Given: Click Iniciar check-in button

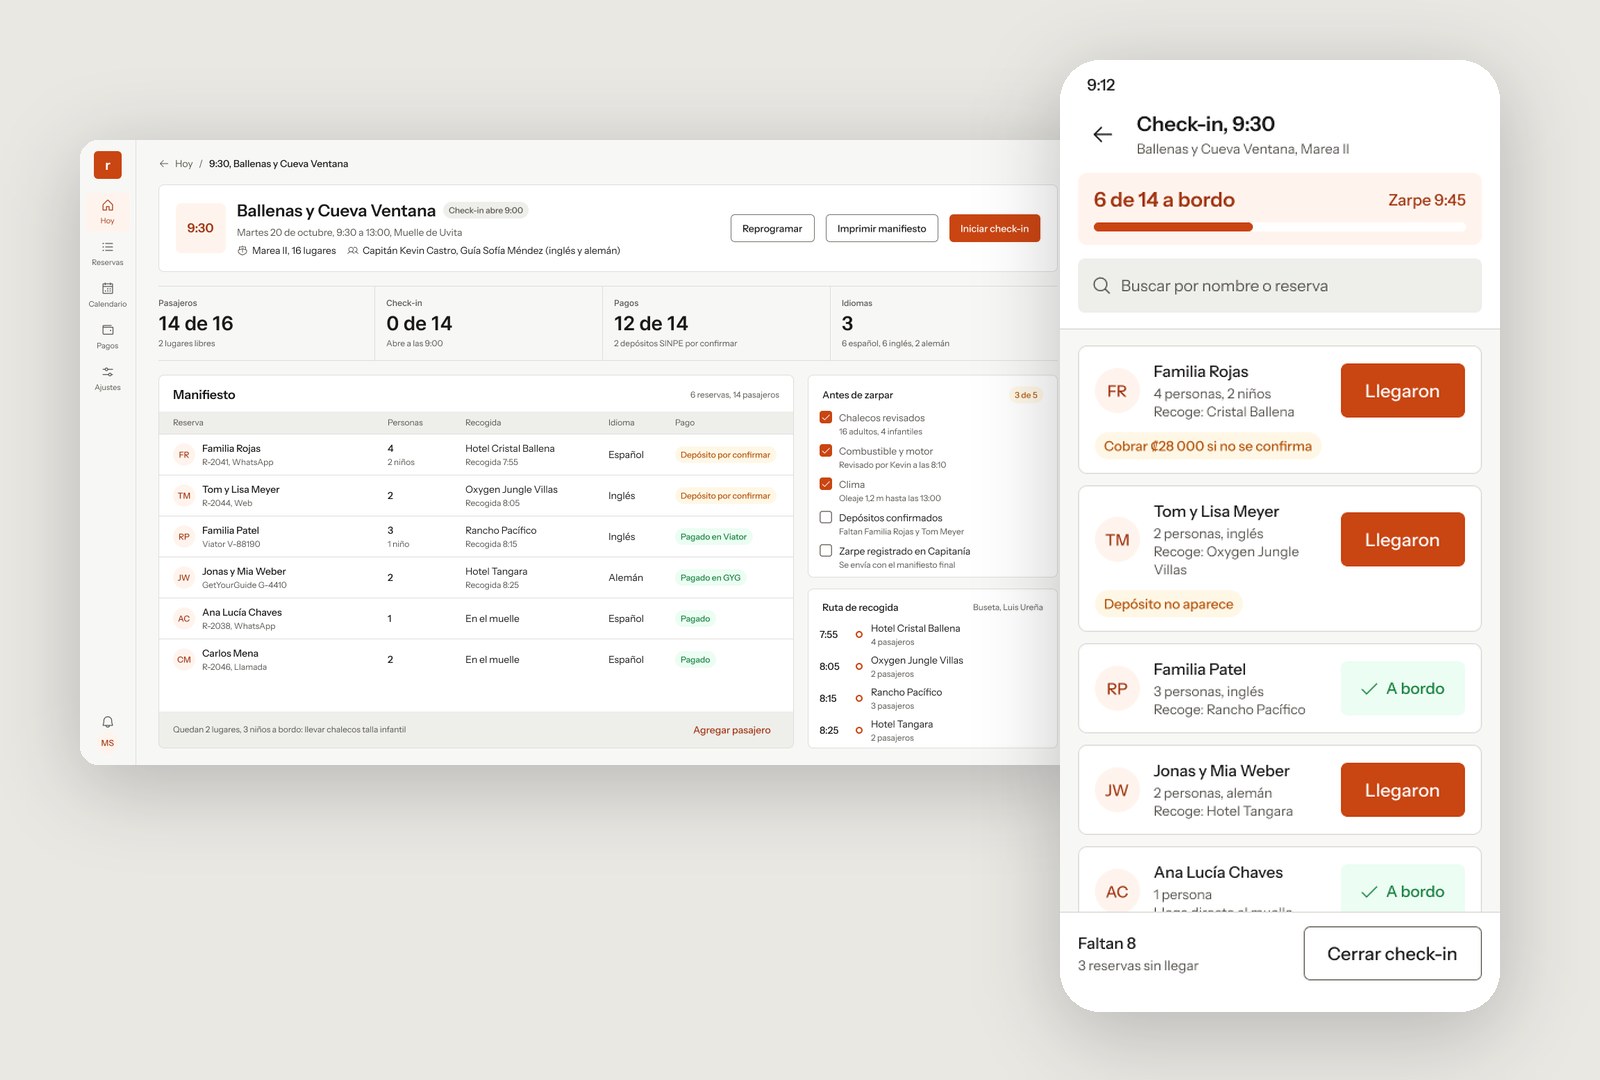Looking at the screenshot, I should pyautogui.click(x=994, y=228).
